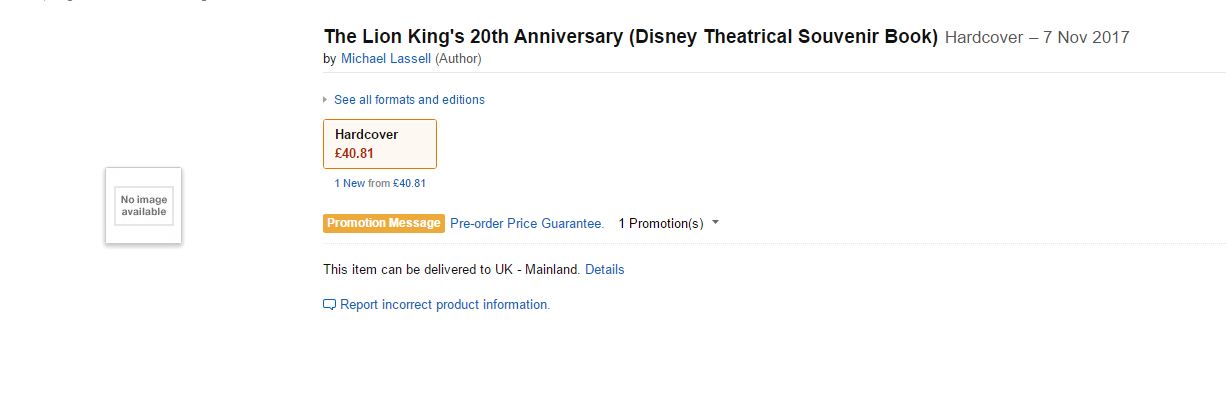Click the Hardcover – 7 Nov 2017 subtitle
This screenshot has height=396, width=1226.
1037,38
